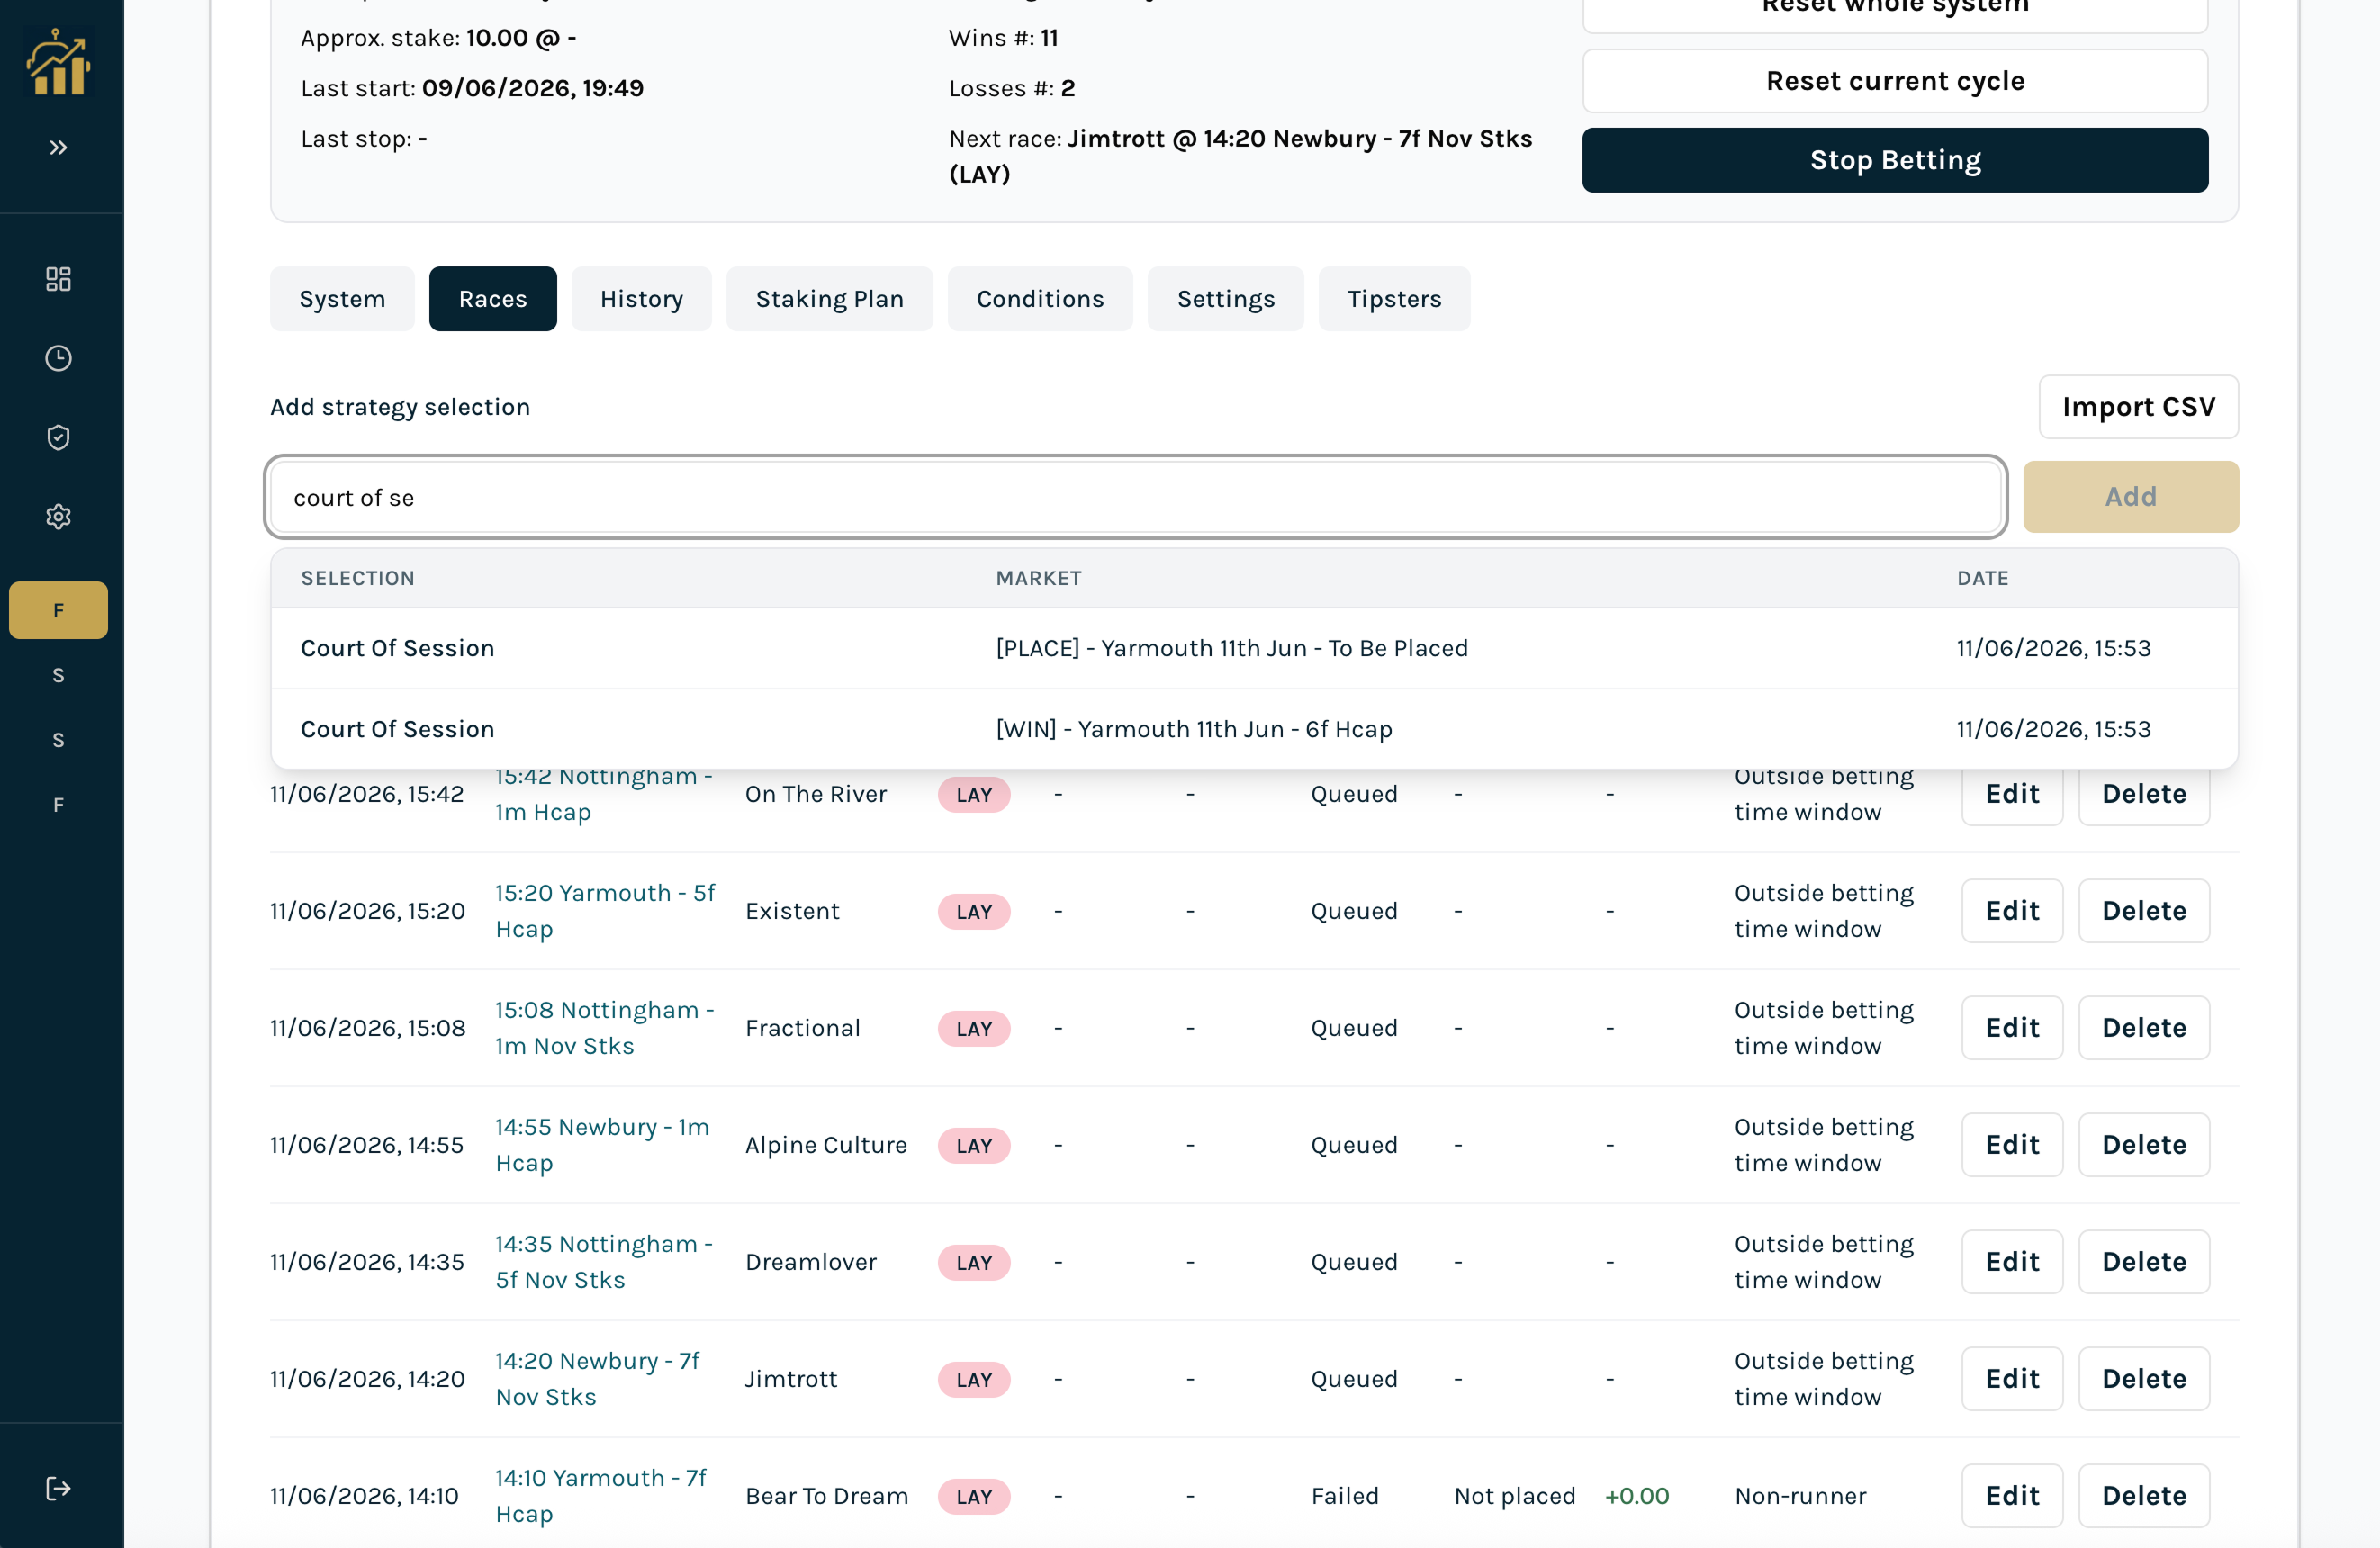Open the clock history icon in sidebar
Image resolution: width=2380 pixels, height=1548 pixels.
[x=59, y=358]
